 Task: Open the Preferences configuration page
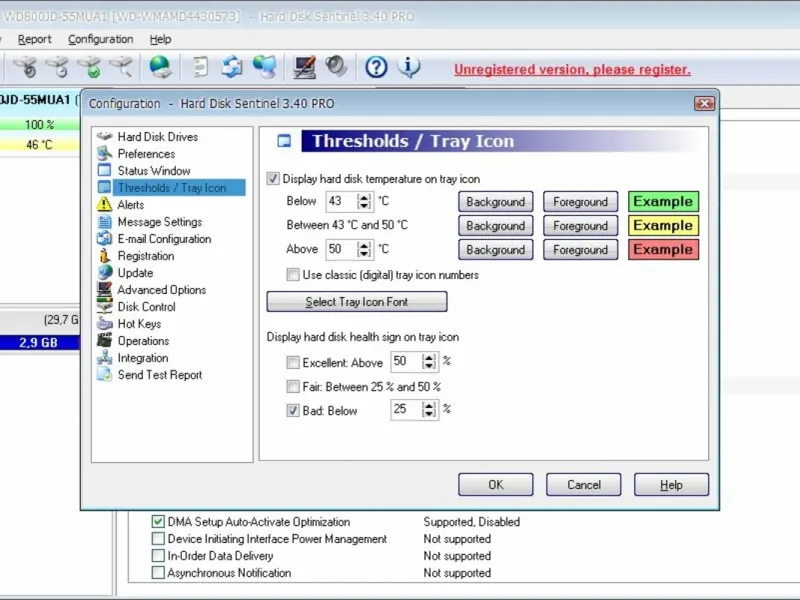pos(146,154)
